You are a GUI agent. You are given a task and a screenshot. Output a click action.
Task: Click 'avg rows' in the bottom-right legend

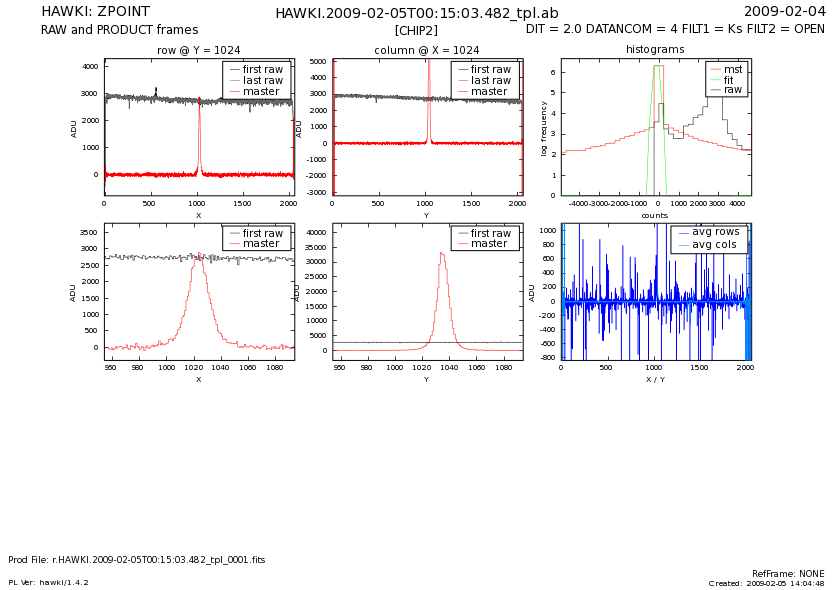715,232
